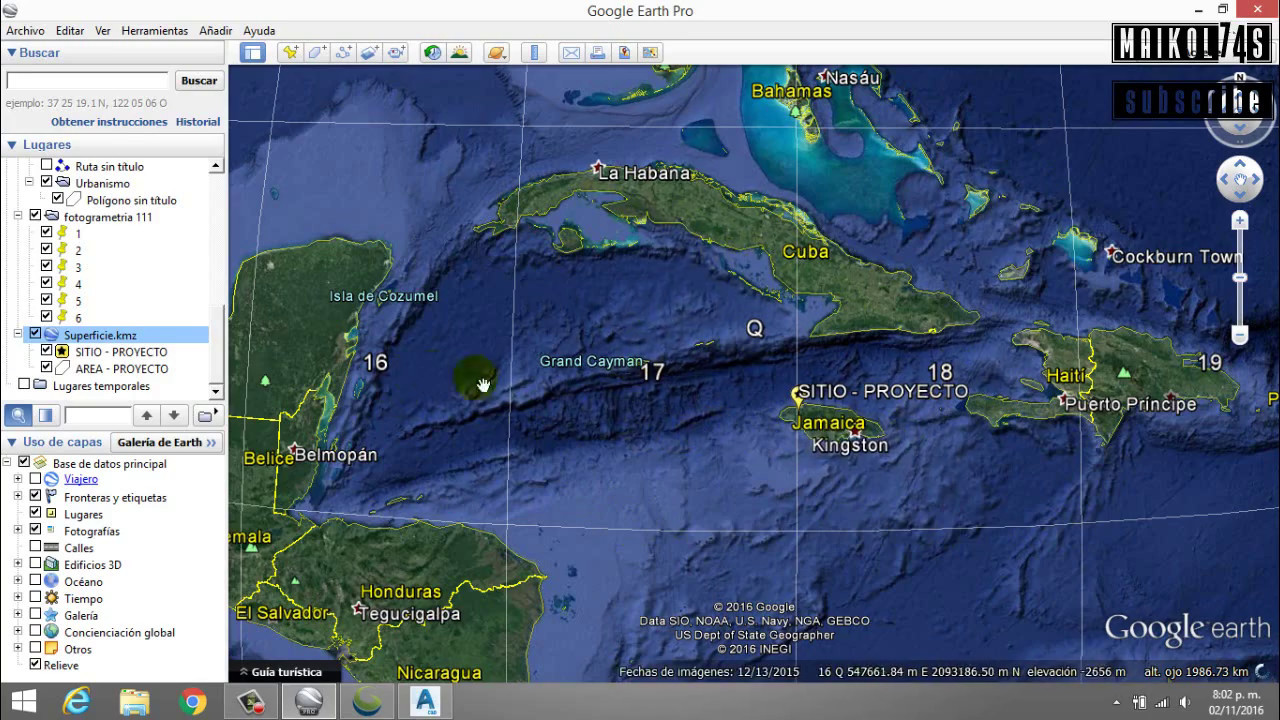Enable the Calles layer checkbox
Screen dimensions: 1280x720
pyautogui.click(x=36, y=547)
